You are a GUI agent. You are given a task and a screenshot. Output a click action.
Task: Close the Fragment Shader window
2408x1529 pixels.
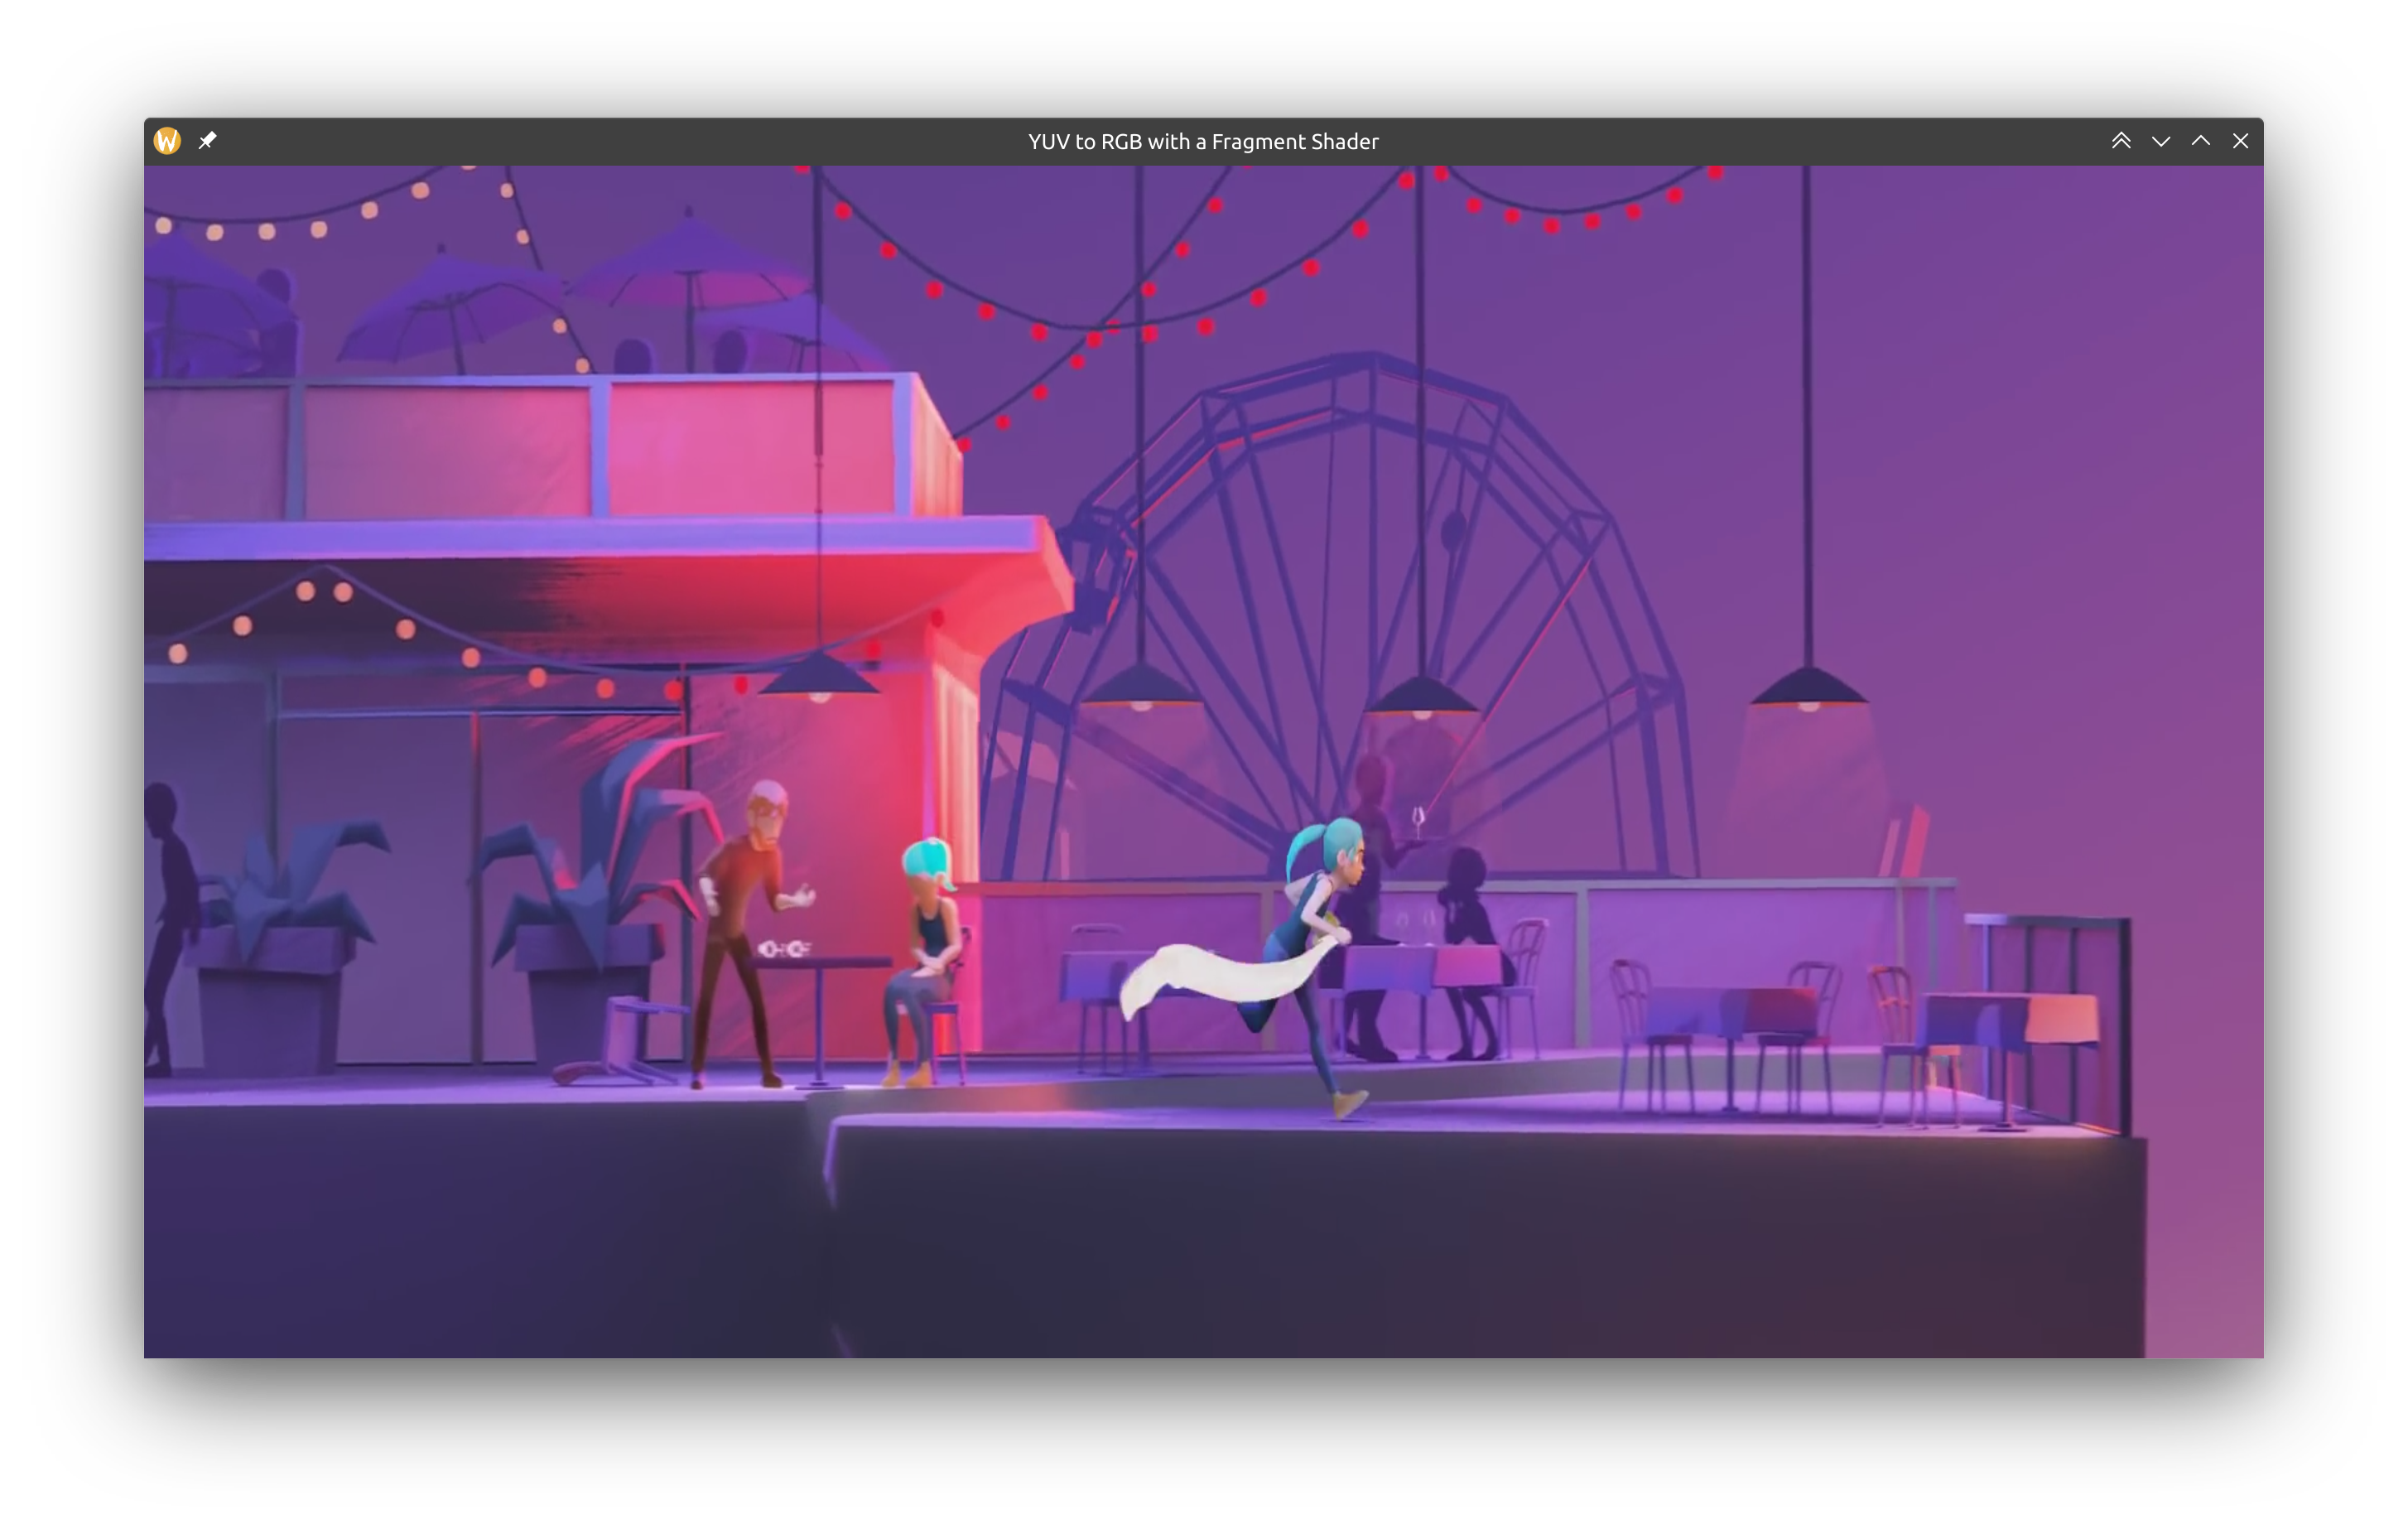pos(2240,141)
